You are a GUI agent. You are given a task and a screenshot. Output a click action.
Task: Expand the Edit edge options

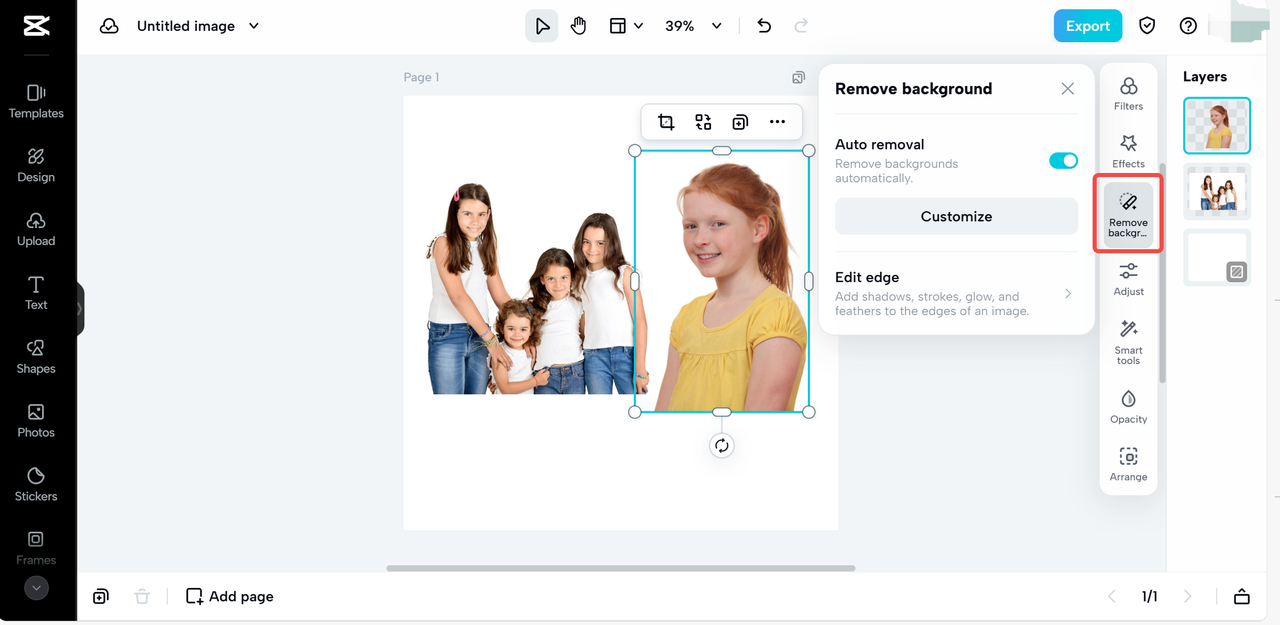coord(1067,294)
